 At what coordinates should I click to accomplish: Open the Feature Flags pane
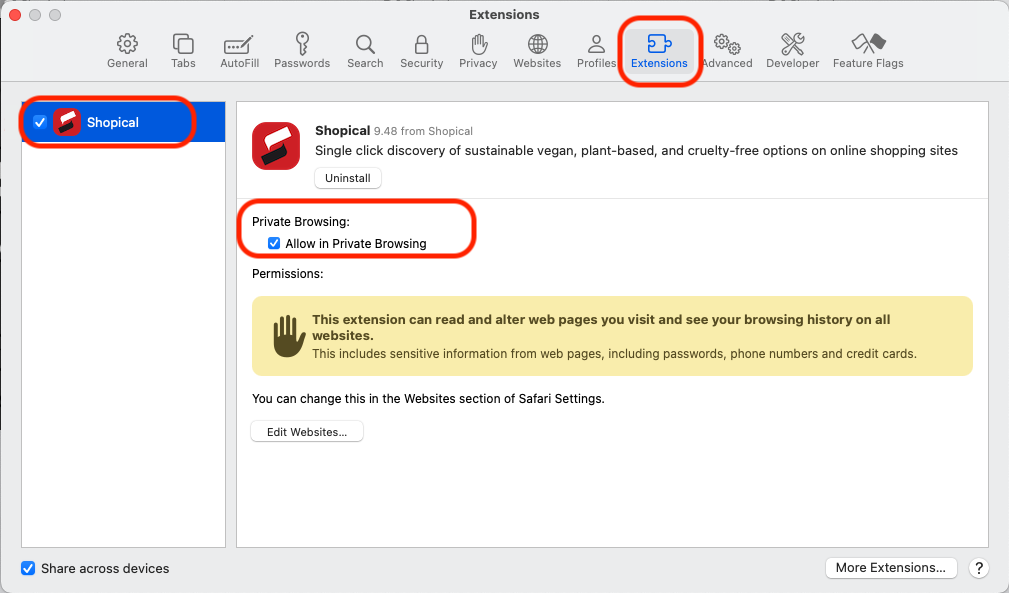point(868,51)
